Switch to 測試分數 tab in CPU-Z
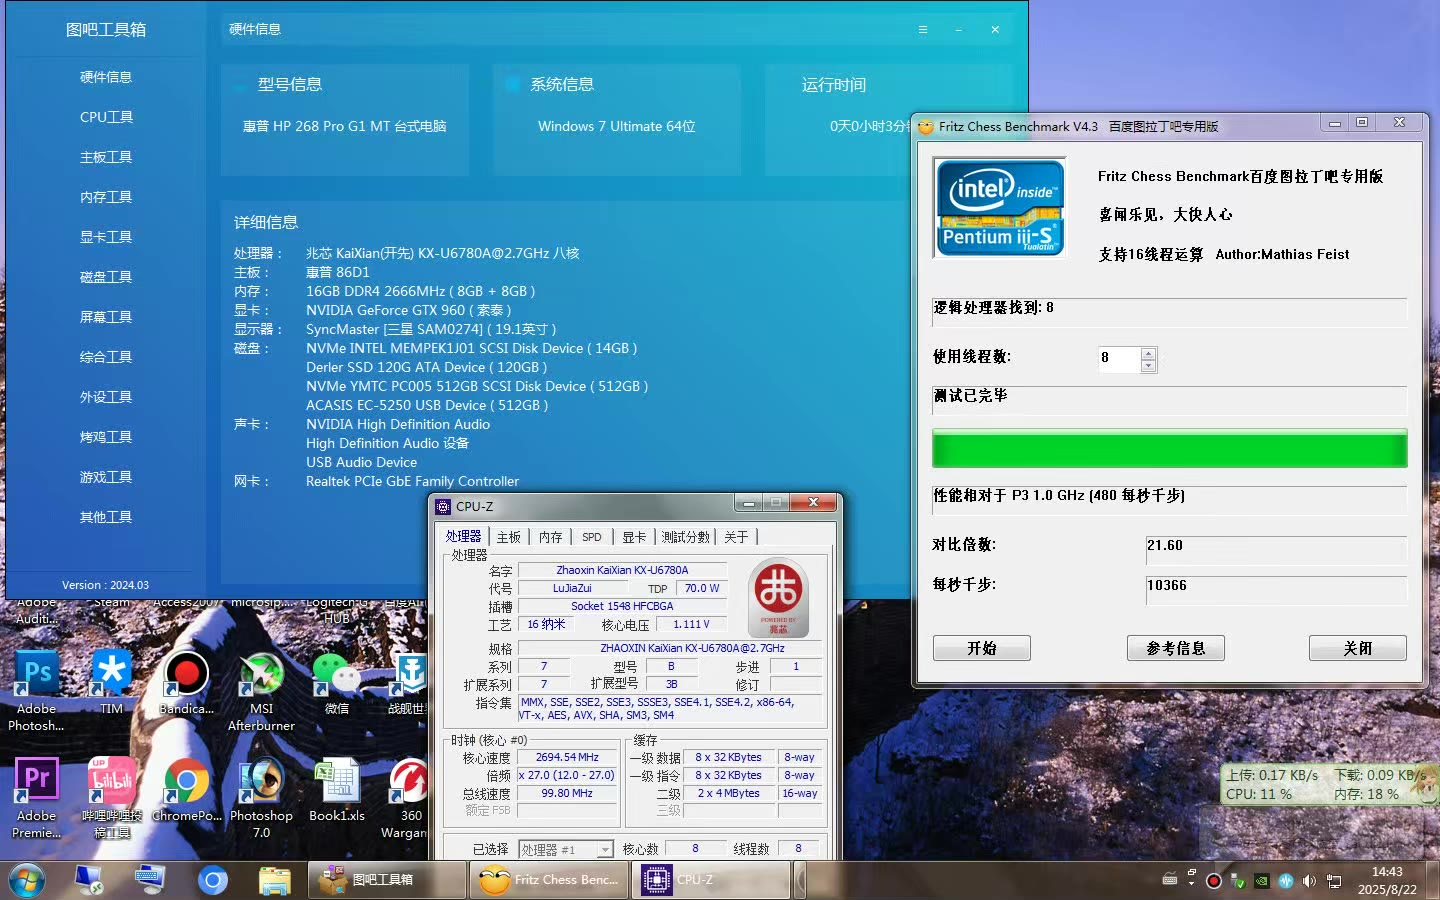The height and width of the screenshot is (900, 1440). (685, 537)
